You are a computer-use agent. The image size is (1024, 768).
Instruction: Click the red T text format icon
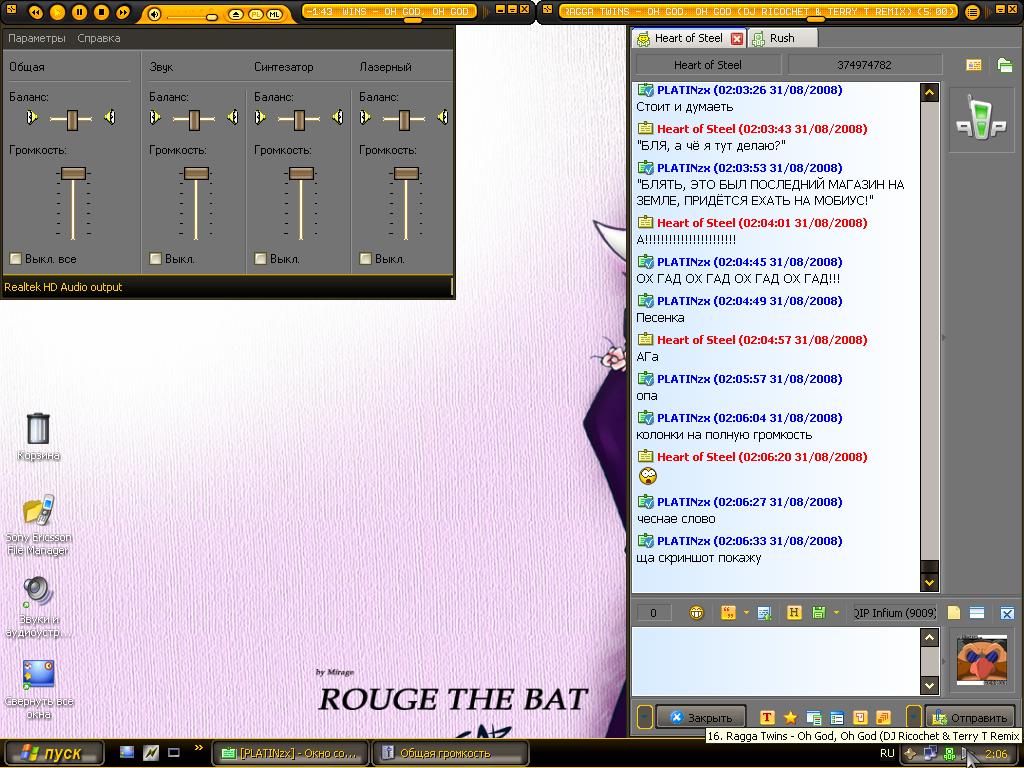767,717
